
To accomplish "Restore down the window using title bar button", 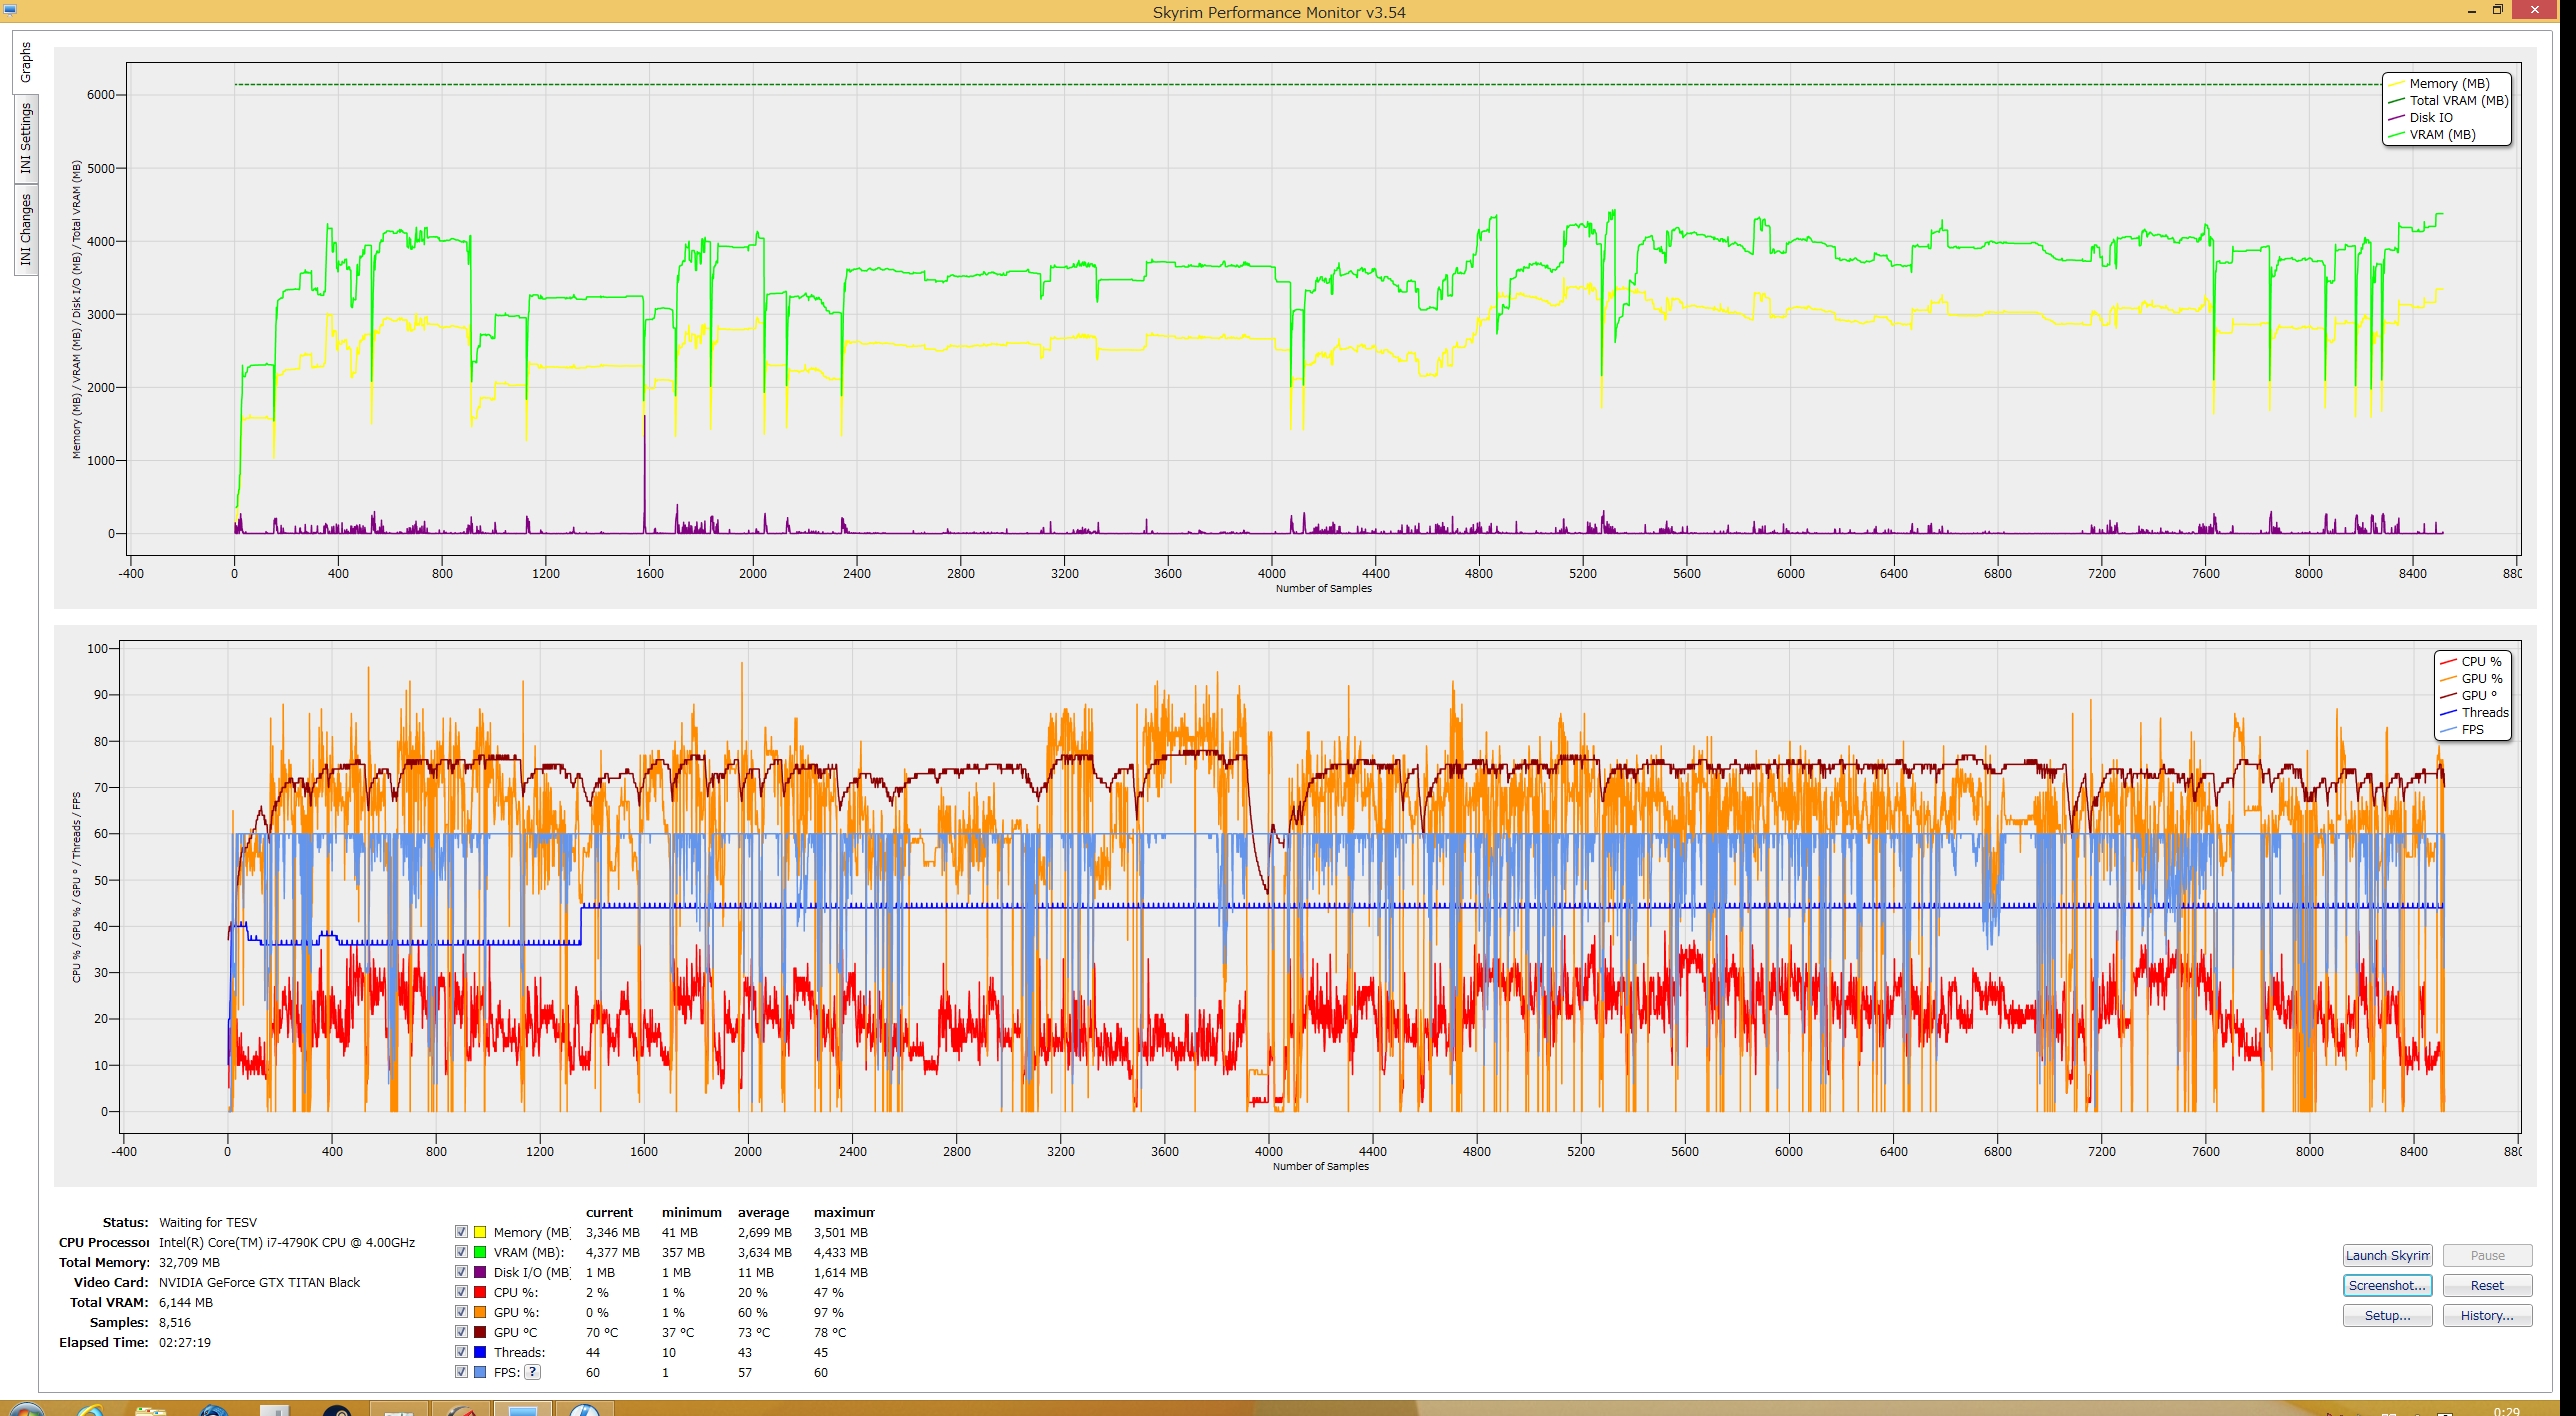I will click(2497, 10).
